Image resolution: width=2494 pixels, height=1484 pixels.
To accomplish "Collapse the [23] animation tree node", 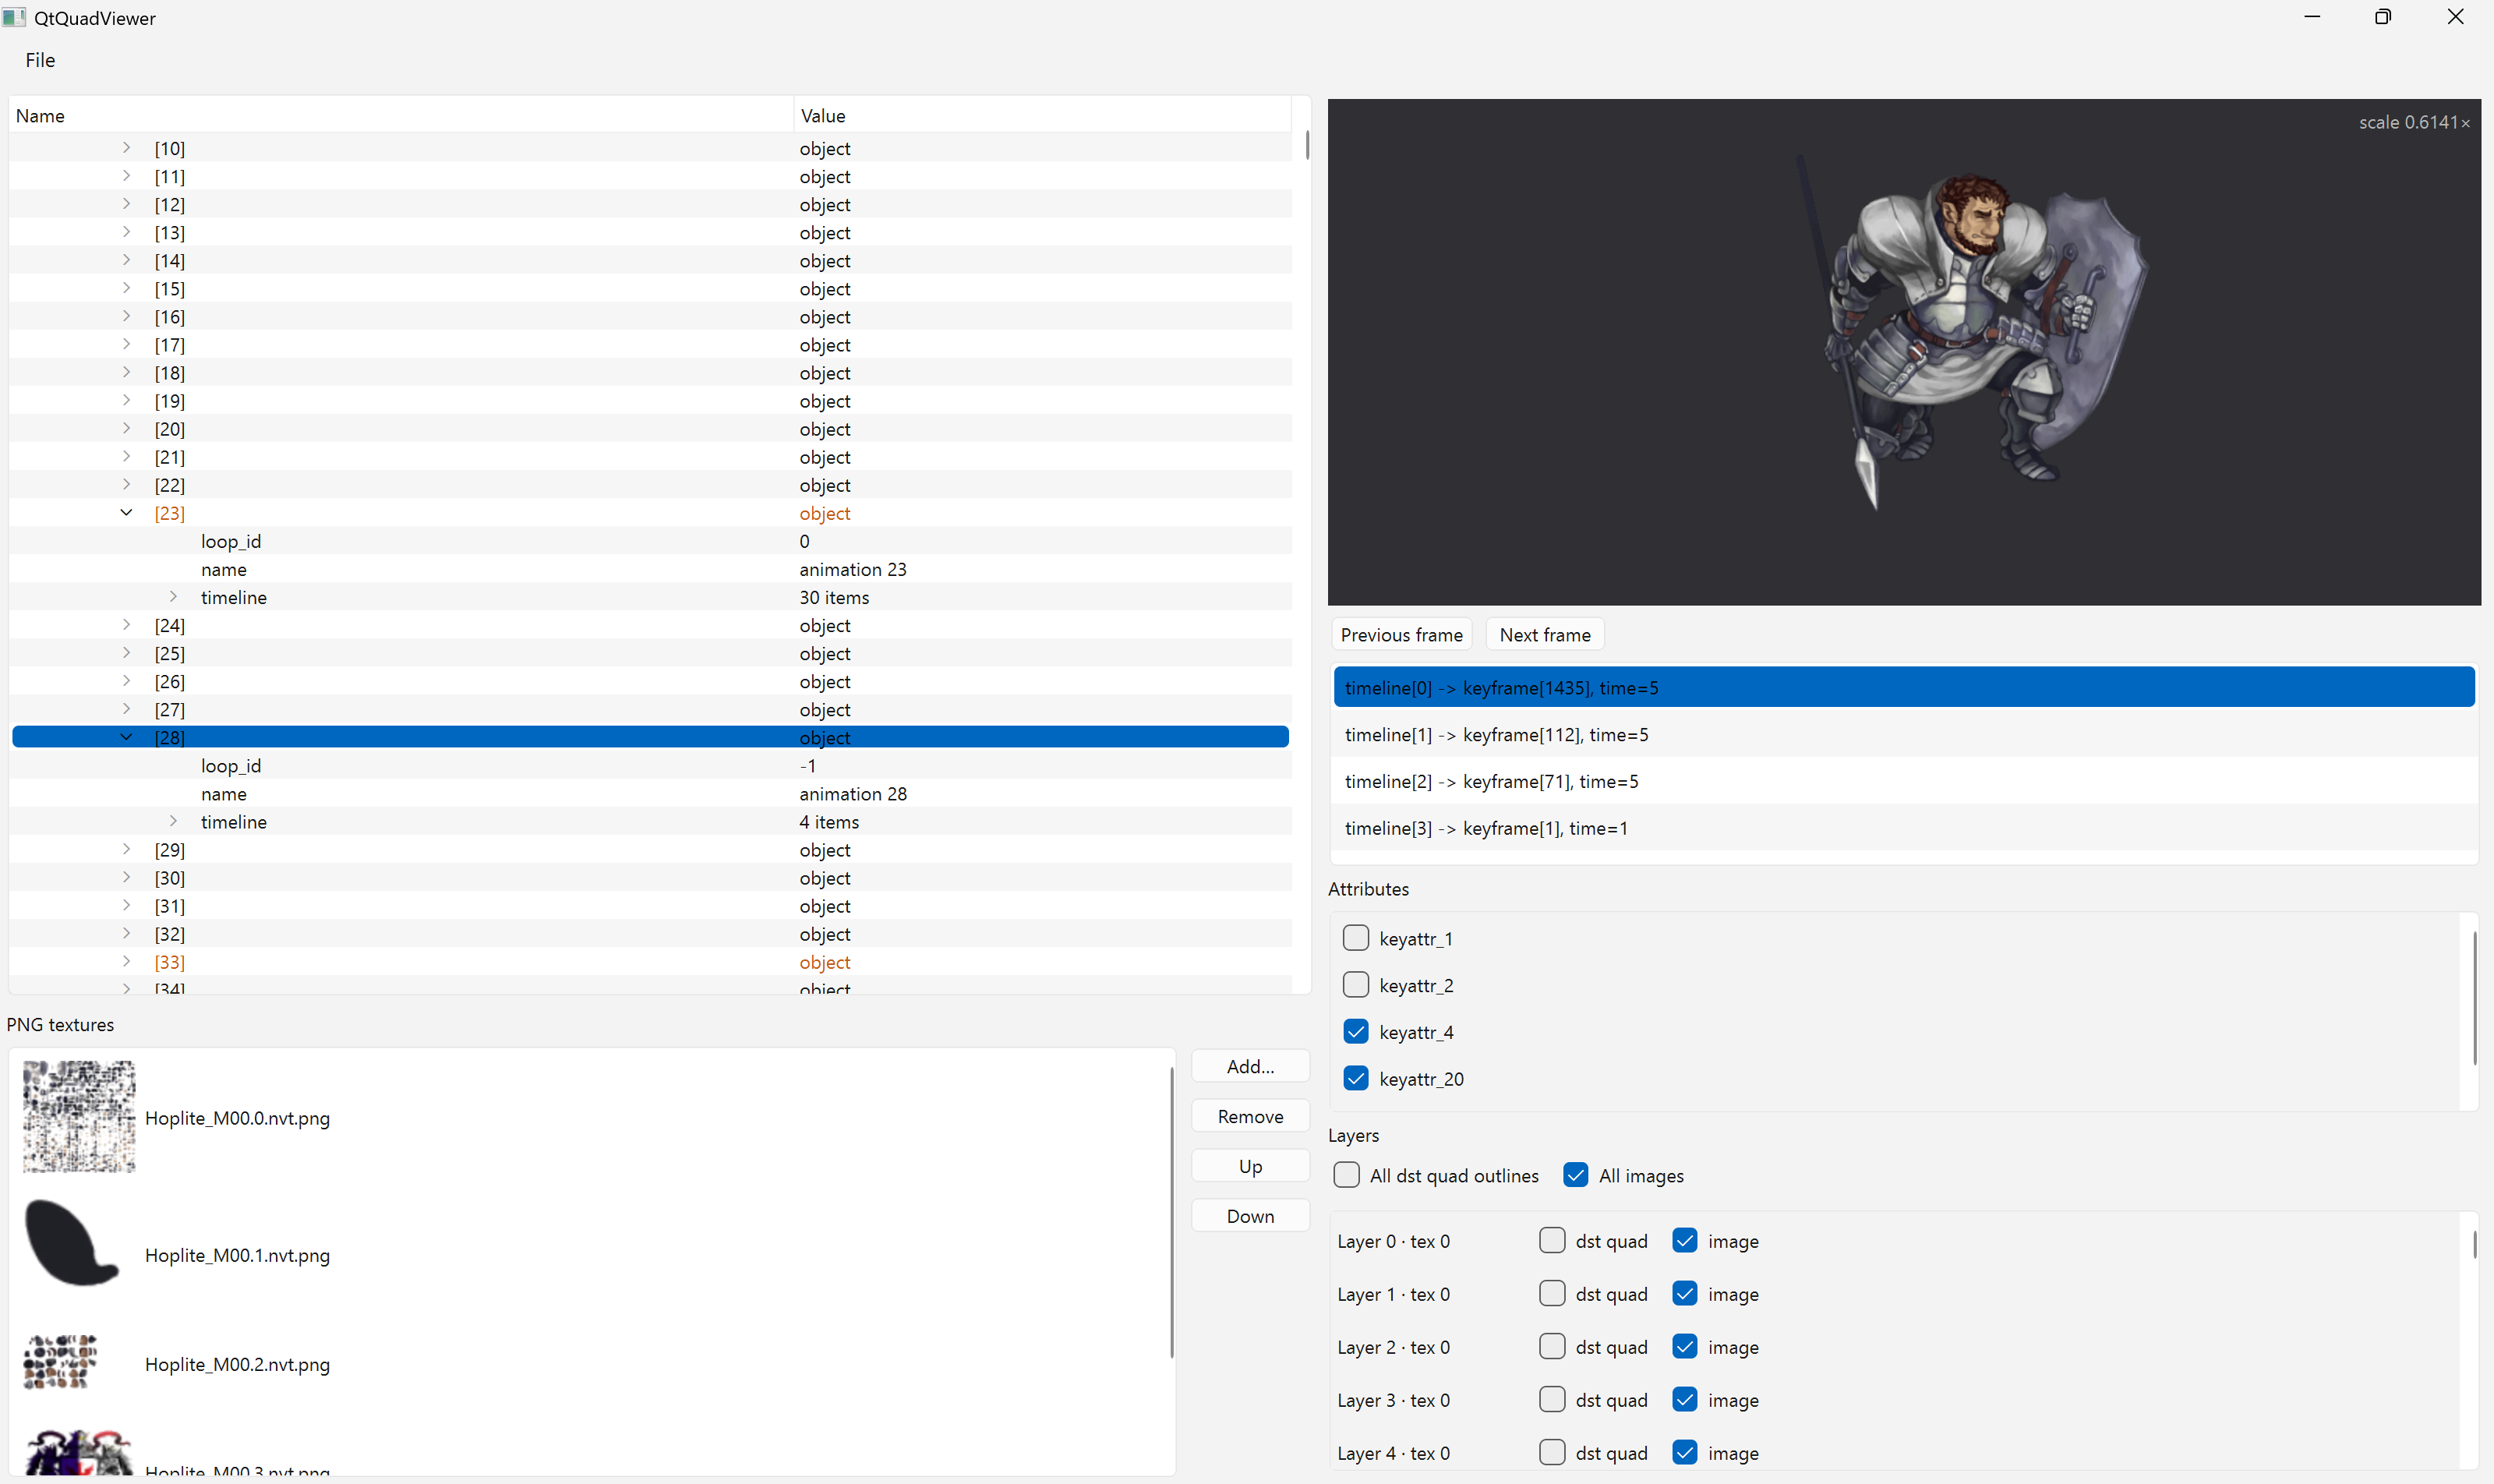I will (x=126, y=513).
